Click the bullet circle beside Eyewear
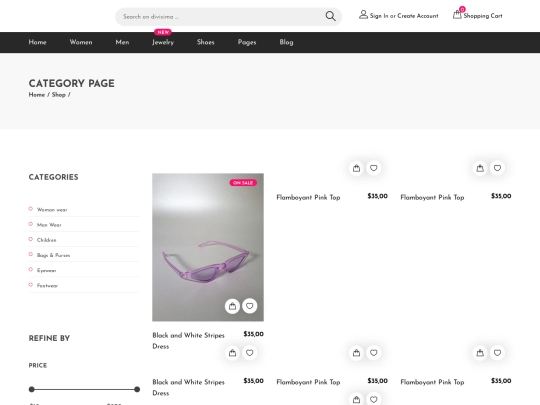Screen dimensions: 540x405 [31, 269]
